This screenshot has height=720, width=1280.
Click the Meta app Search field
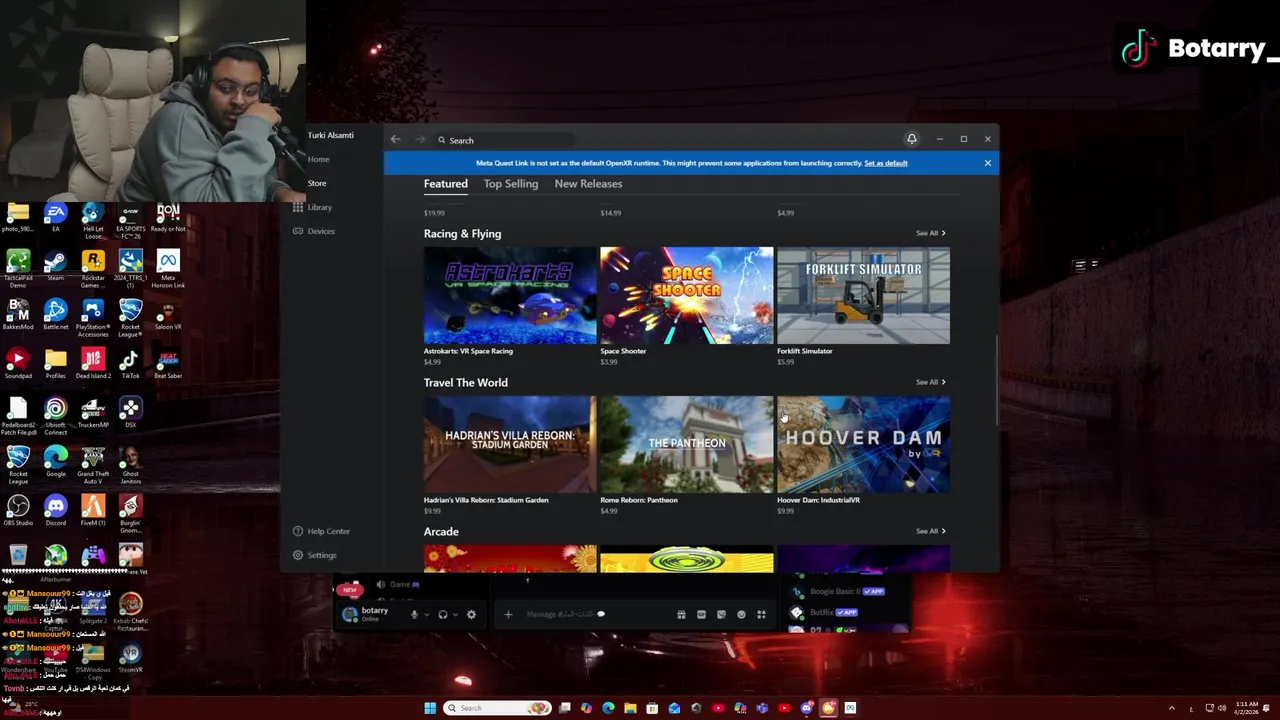(x=505, y=140)
